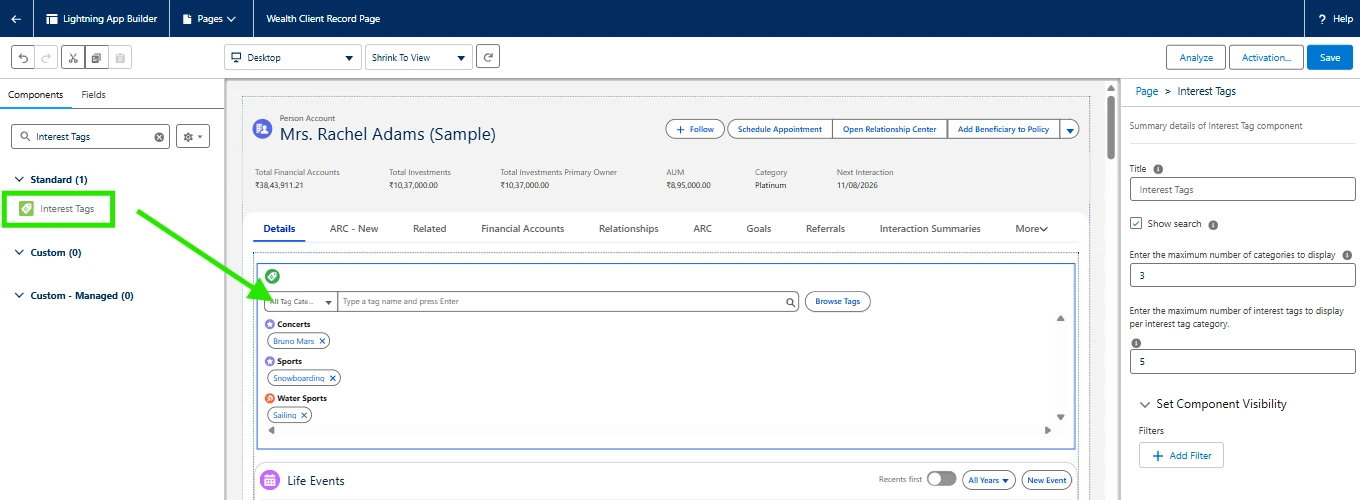Click the back arrow icon

(x=16, y=18)
